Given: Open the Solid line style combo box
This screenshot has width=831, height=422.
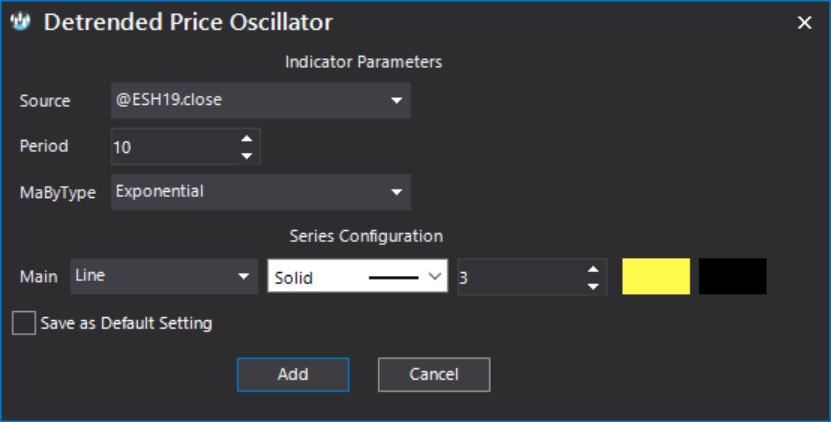Looking at the screenshot, I should point(357,276).
